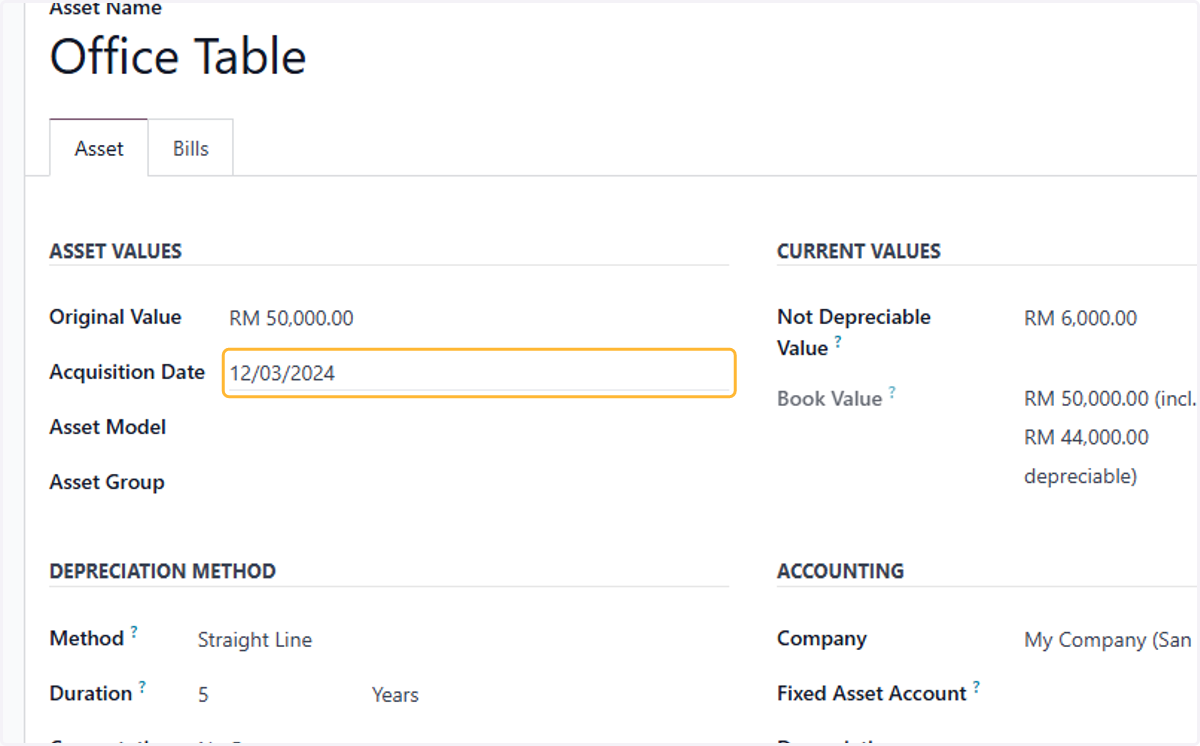
Task: Edit the Office Table asset name
Action: 178,57
